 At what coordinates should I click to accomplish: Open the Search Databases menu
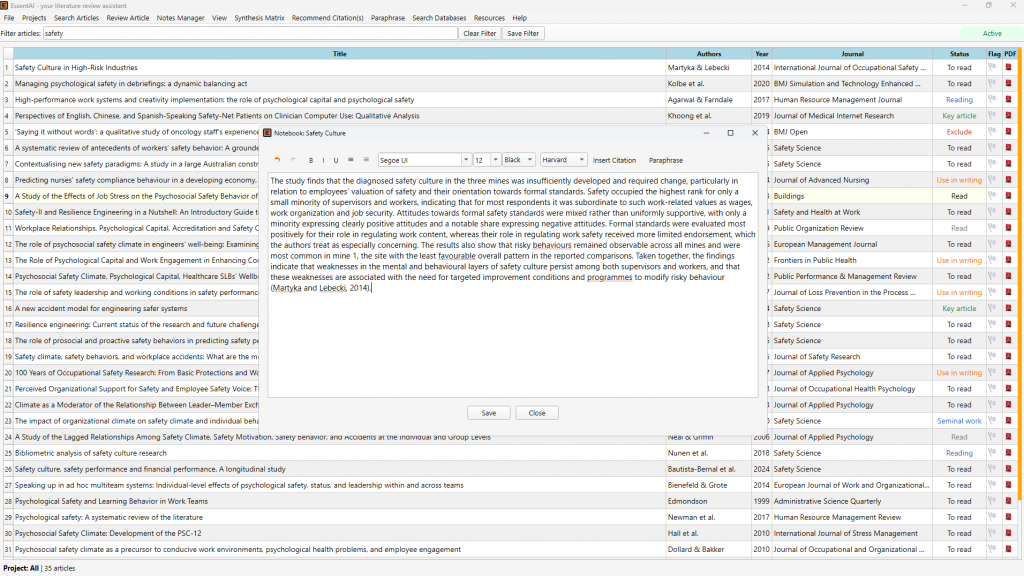[439, 18]
